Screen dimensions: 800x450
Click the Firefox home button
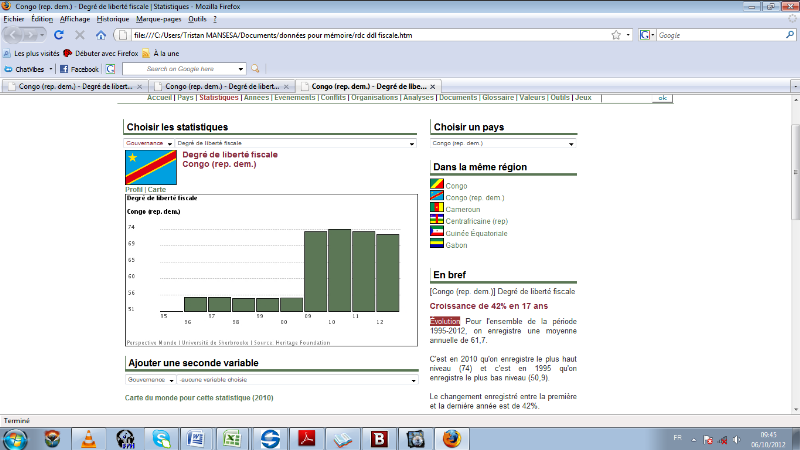pos(100,35)
